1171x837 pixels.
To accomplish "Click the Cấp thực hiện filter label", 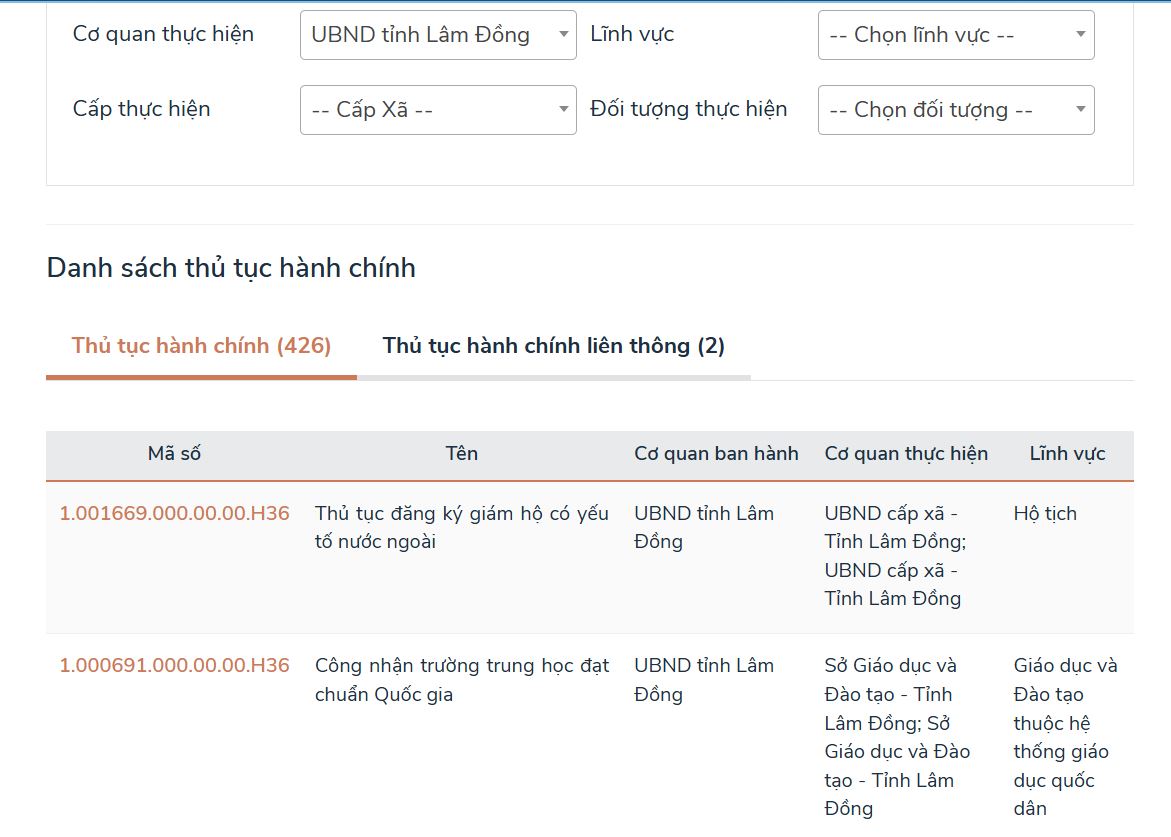I will pos(141,109).
